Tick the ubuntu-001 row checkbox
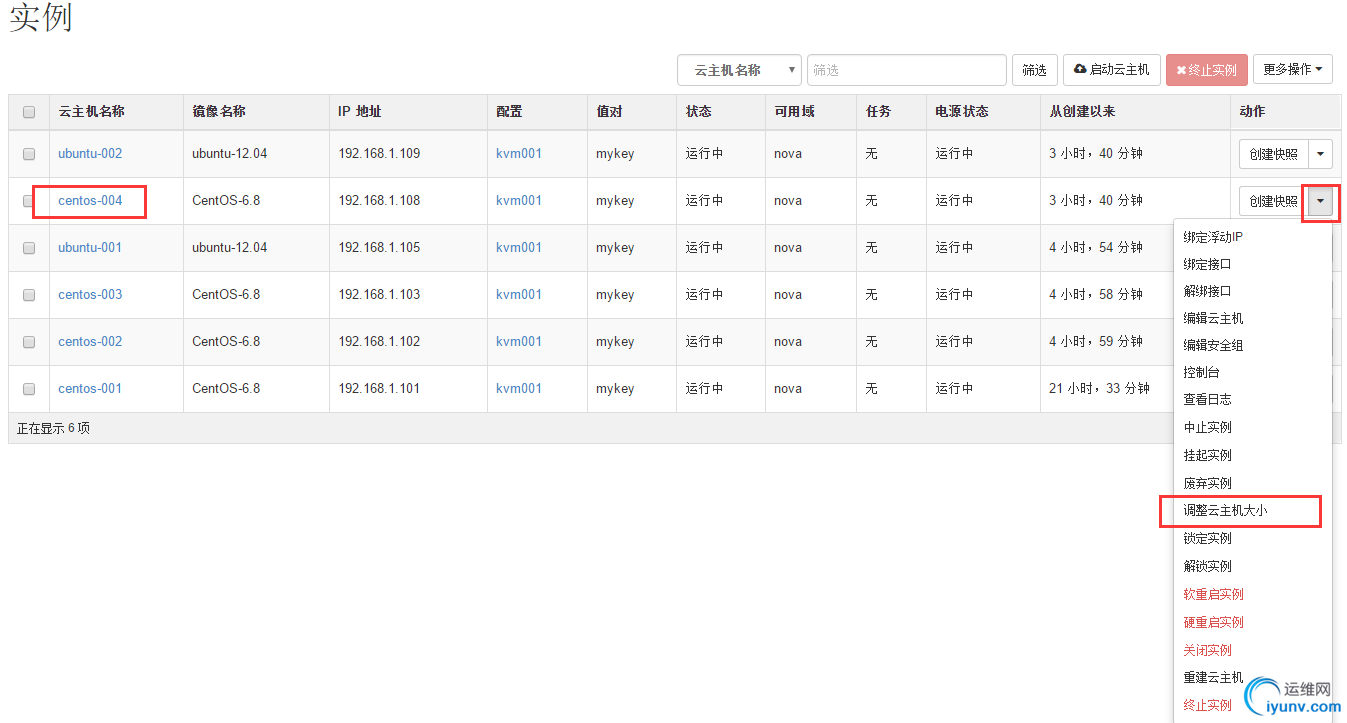The width and height of the screenshot is (1347, 723). point(29,248)
